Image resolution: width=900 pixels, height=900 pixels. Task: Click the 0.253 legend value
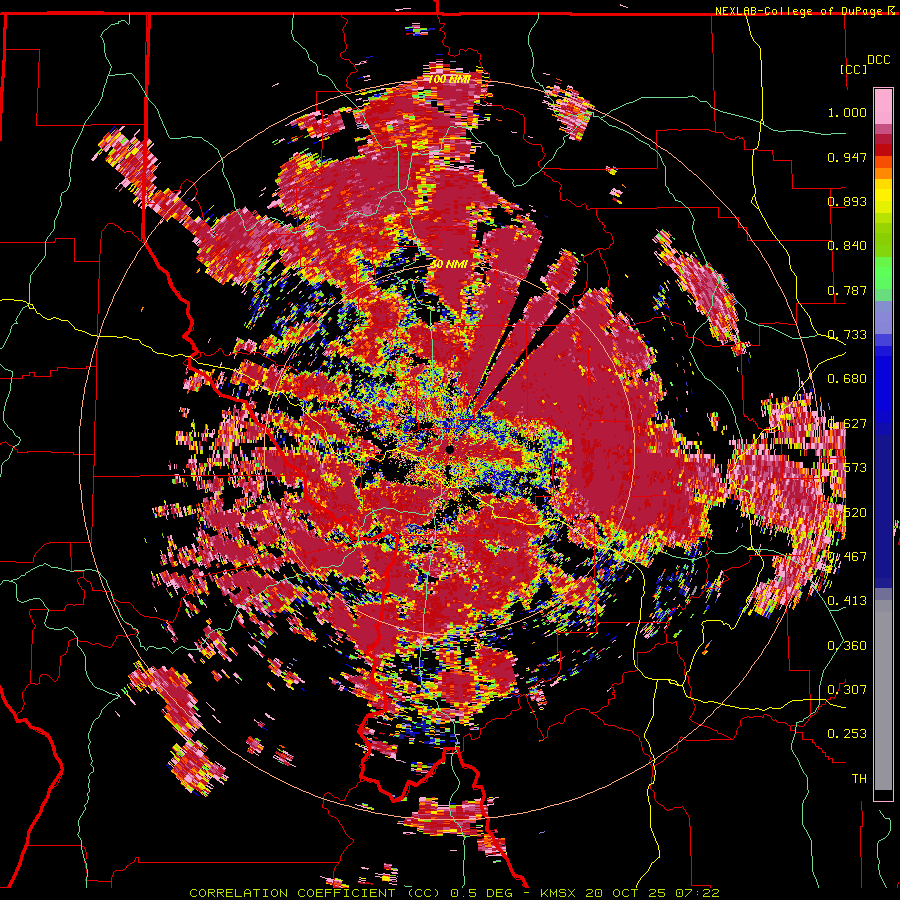[847, 734]
